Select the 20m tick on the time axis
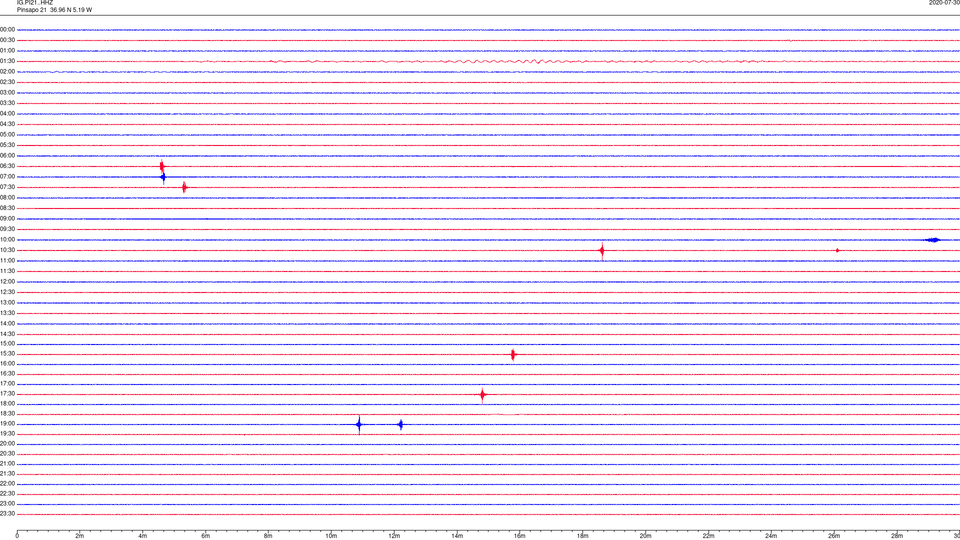The height and width of the screenshot is (540, 960). pos(646,536)
